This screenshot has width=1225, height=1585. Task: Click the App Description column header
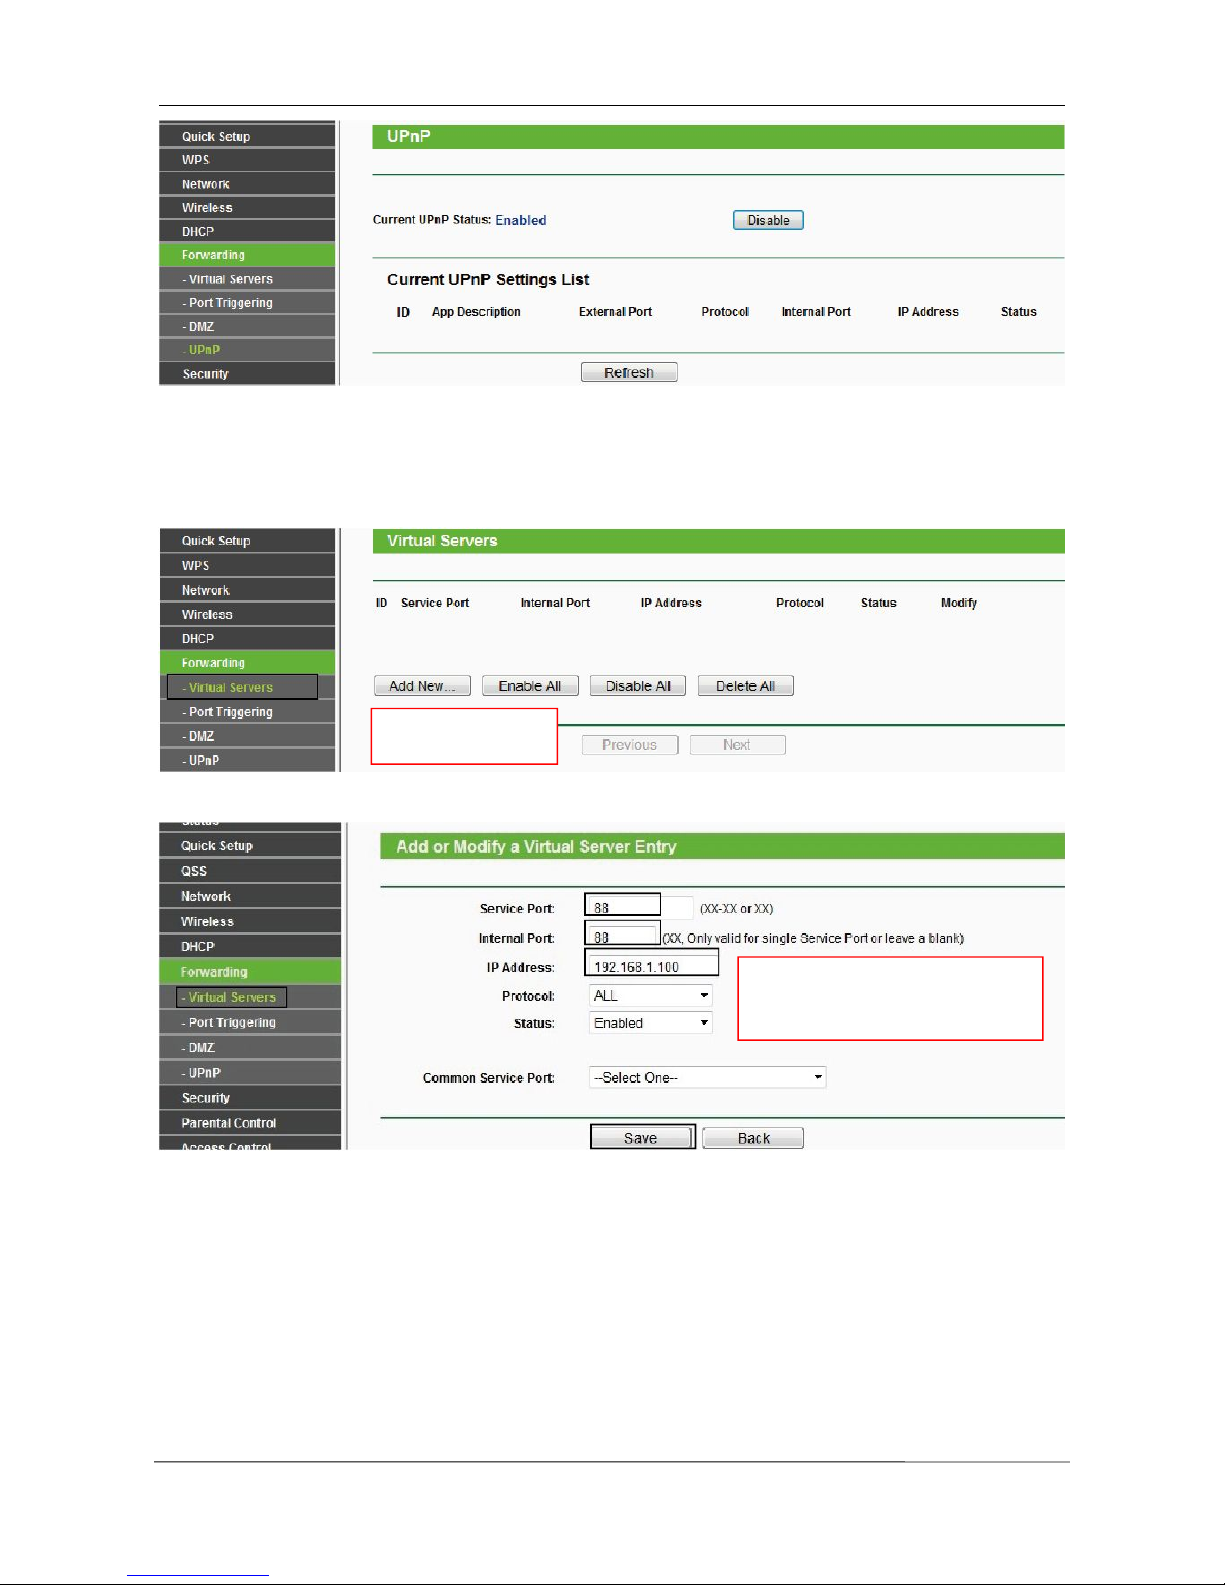pyautogui.click(x=476, y=312)
